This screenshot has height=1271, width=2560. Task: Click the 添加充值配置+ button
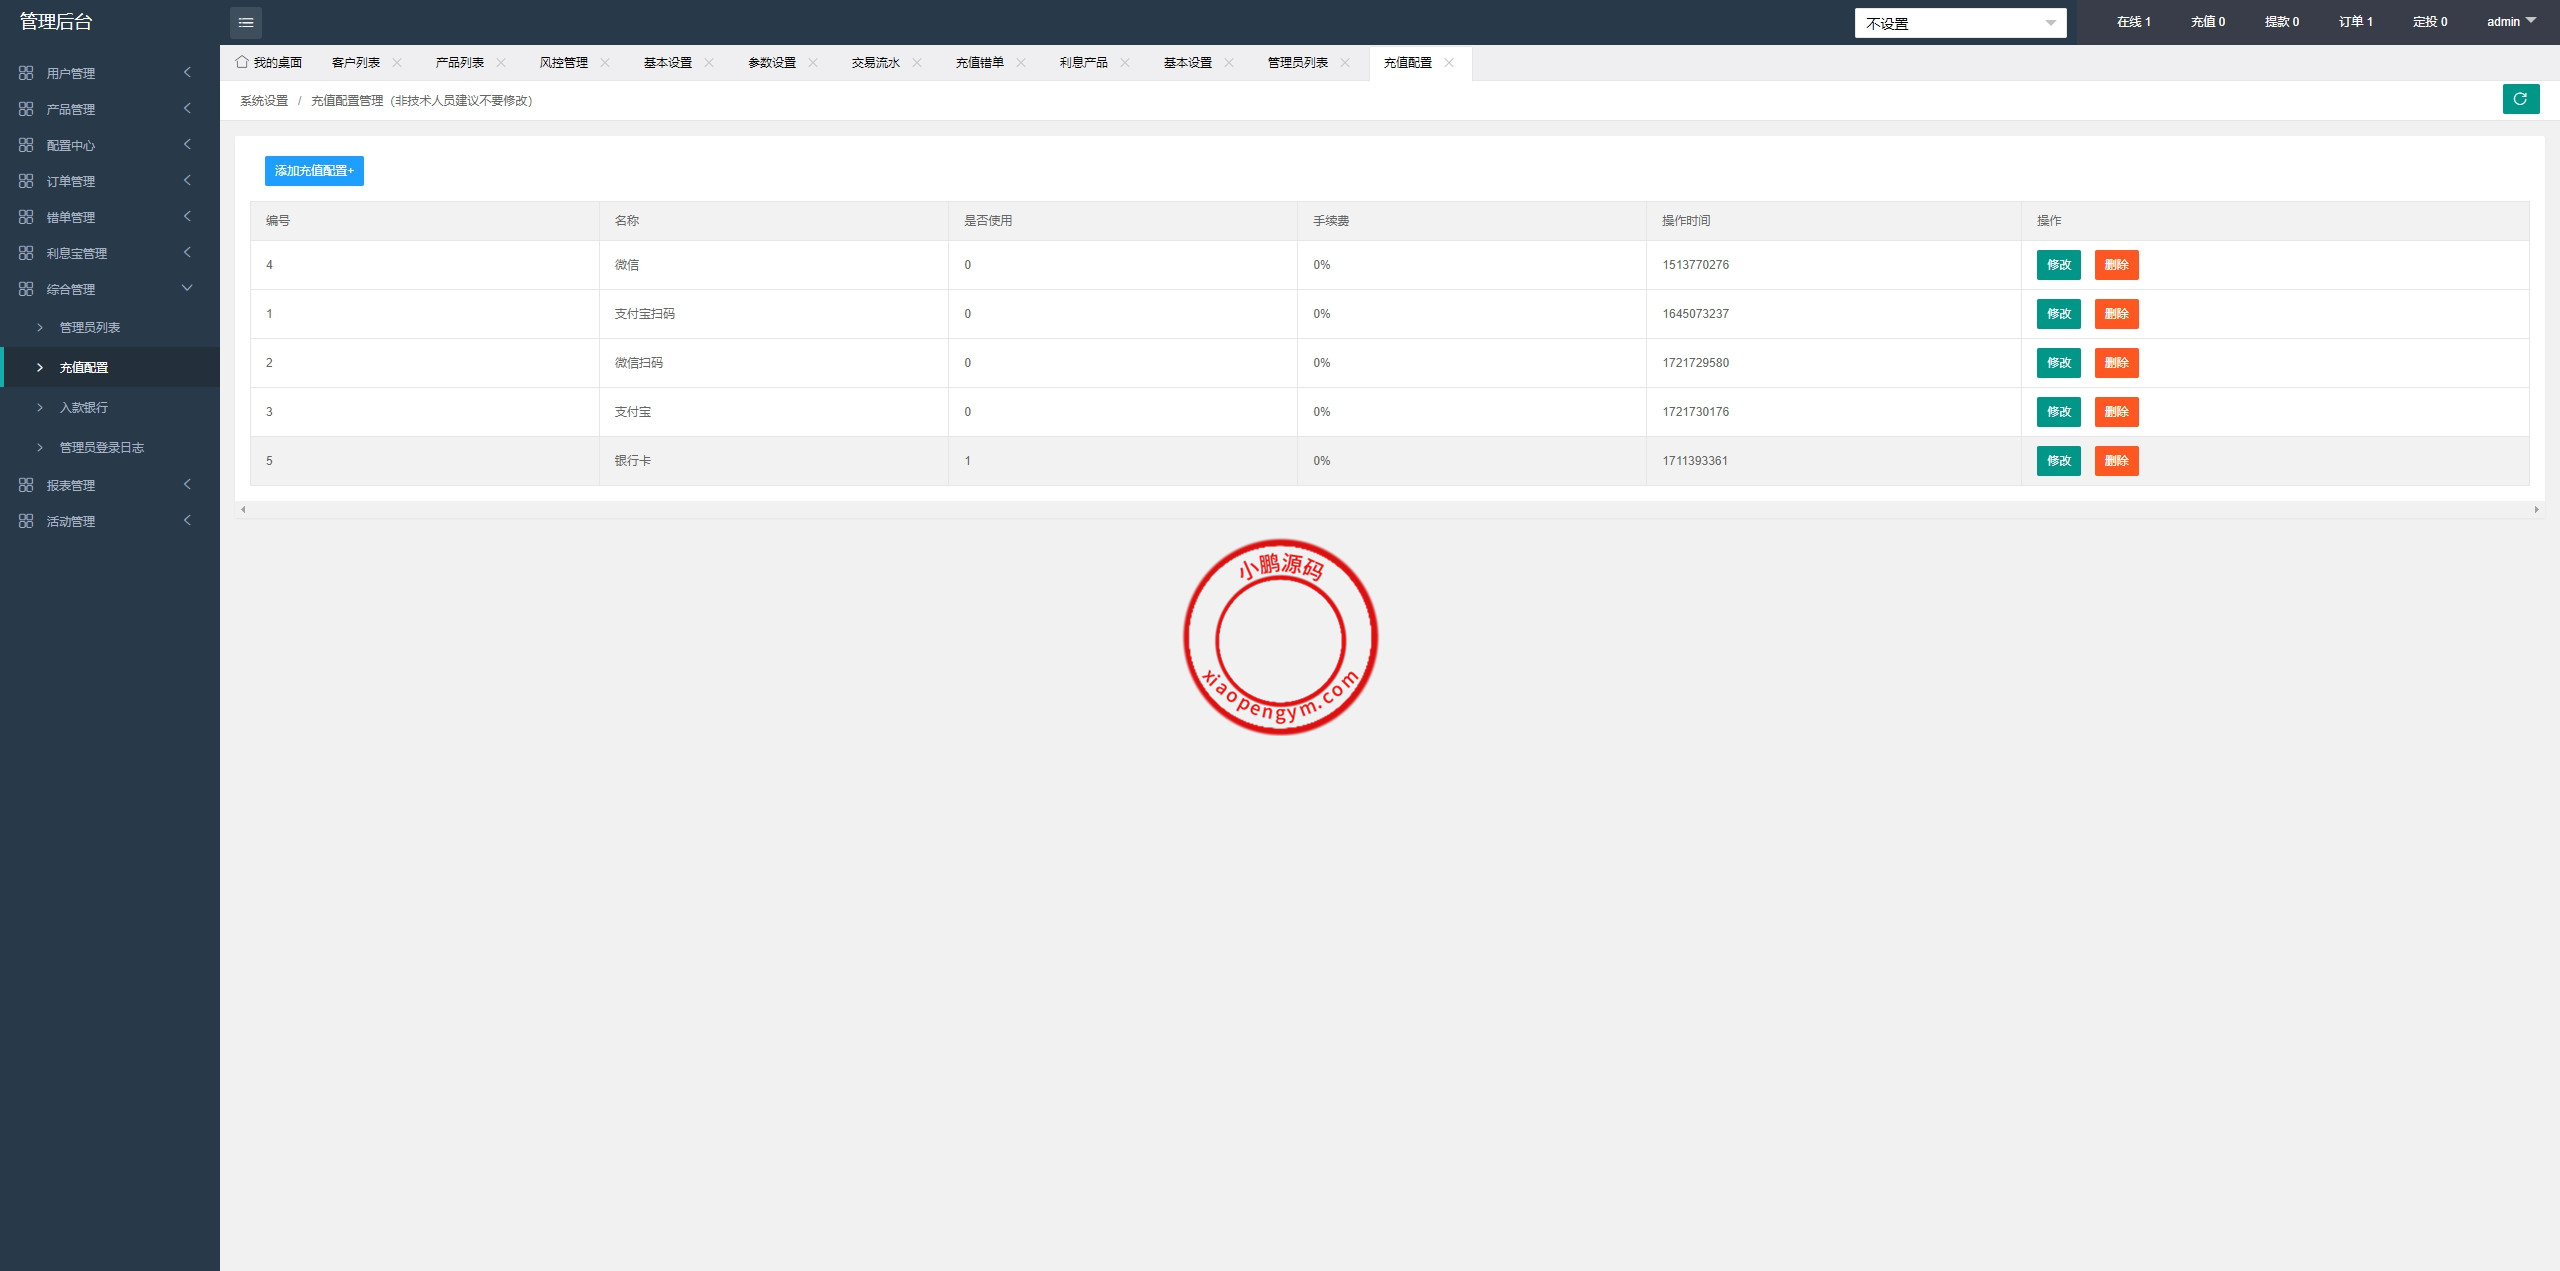[x=314, y=171]
